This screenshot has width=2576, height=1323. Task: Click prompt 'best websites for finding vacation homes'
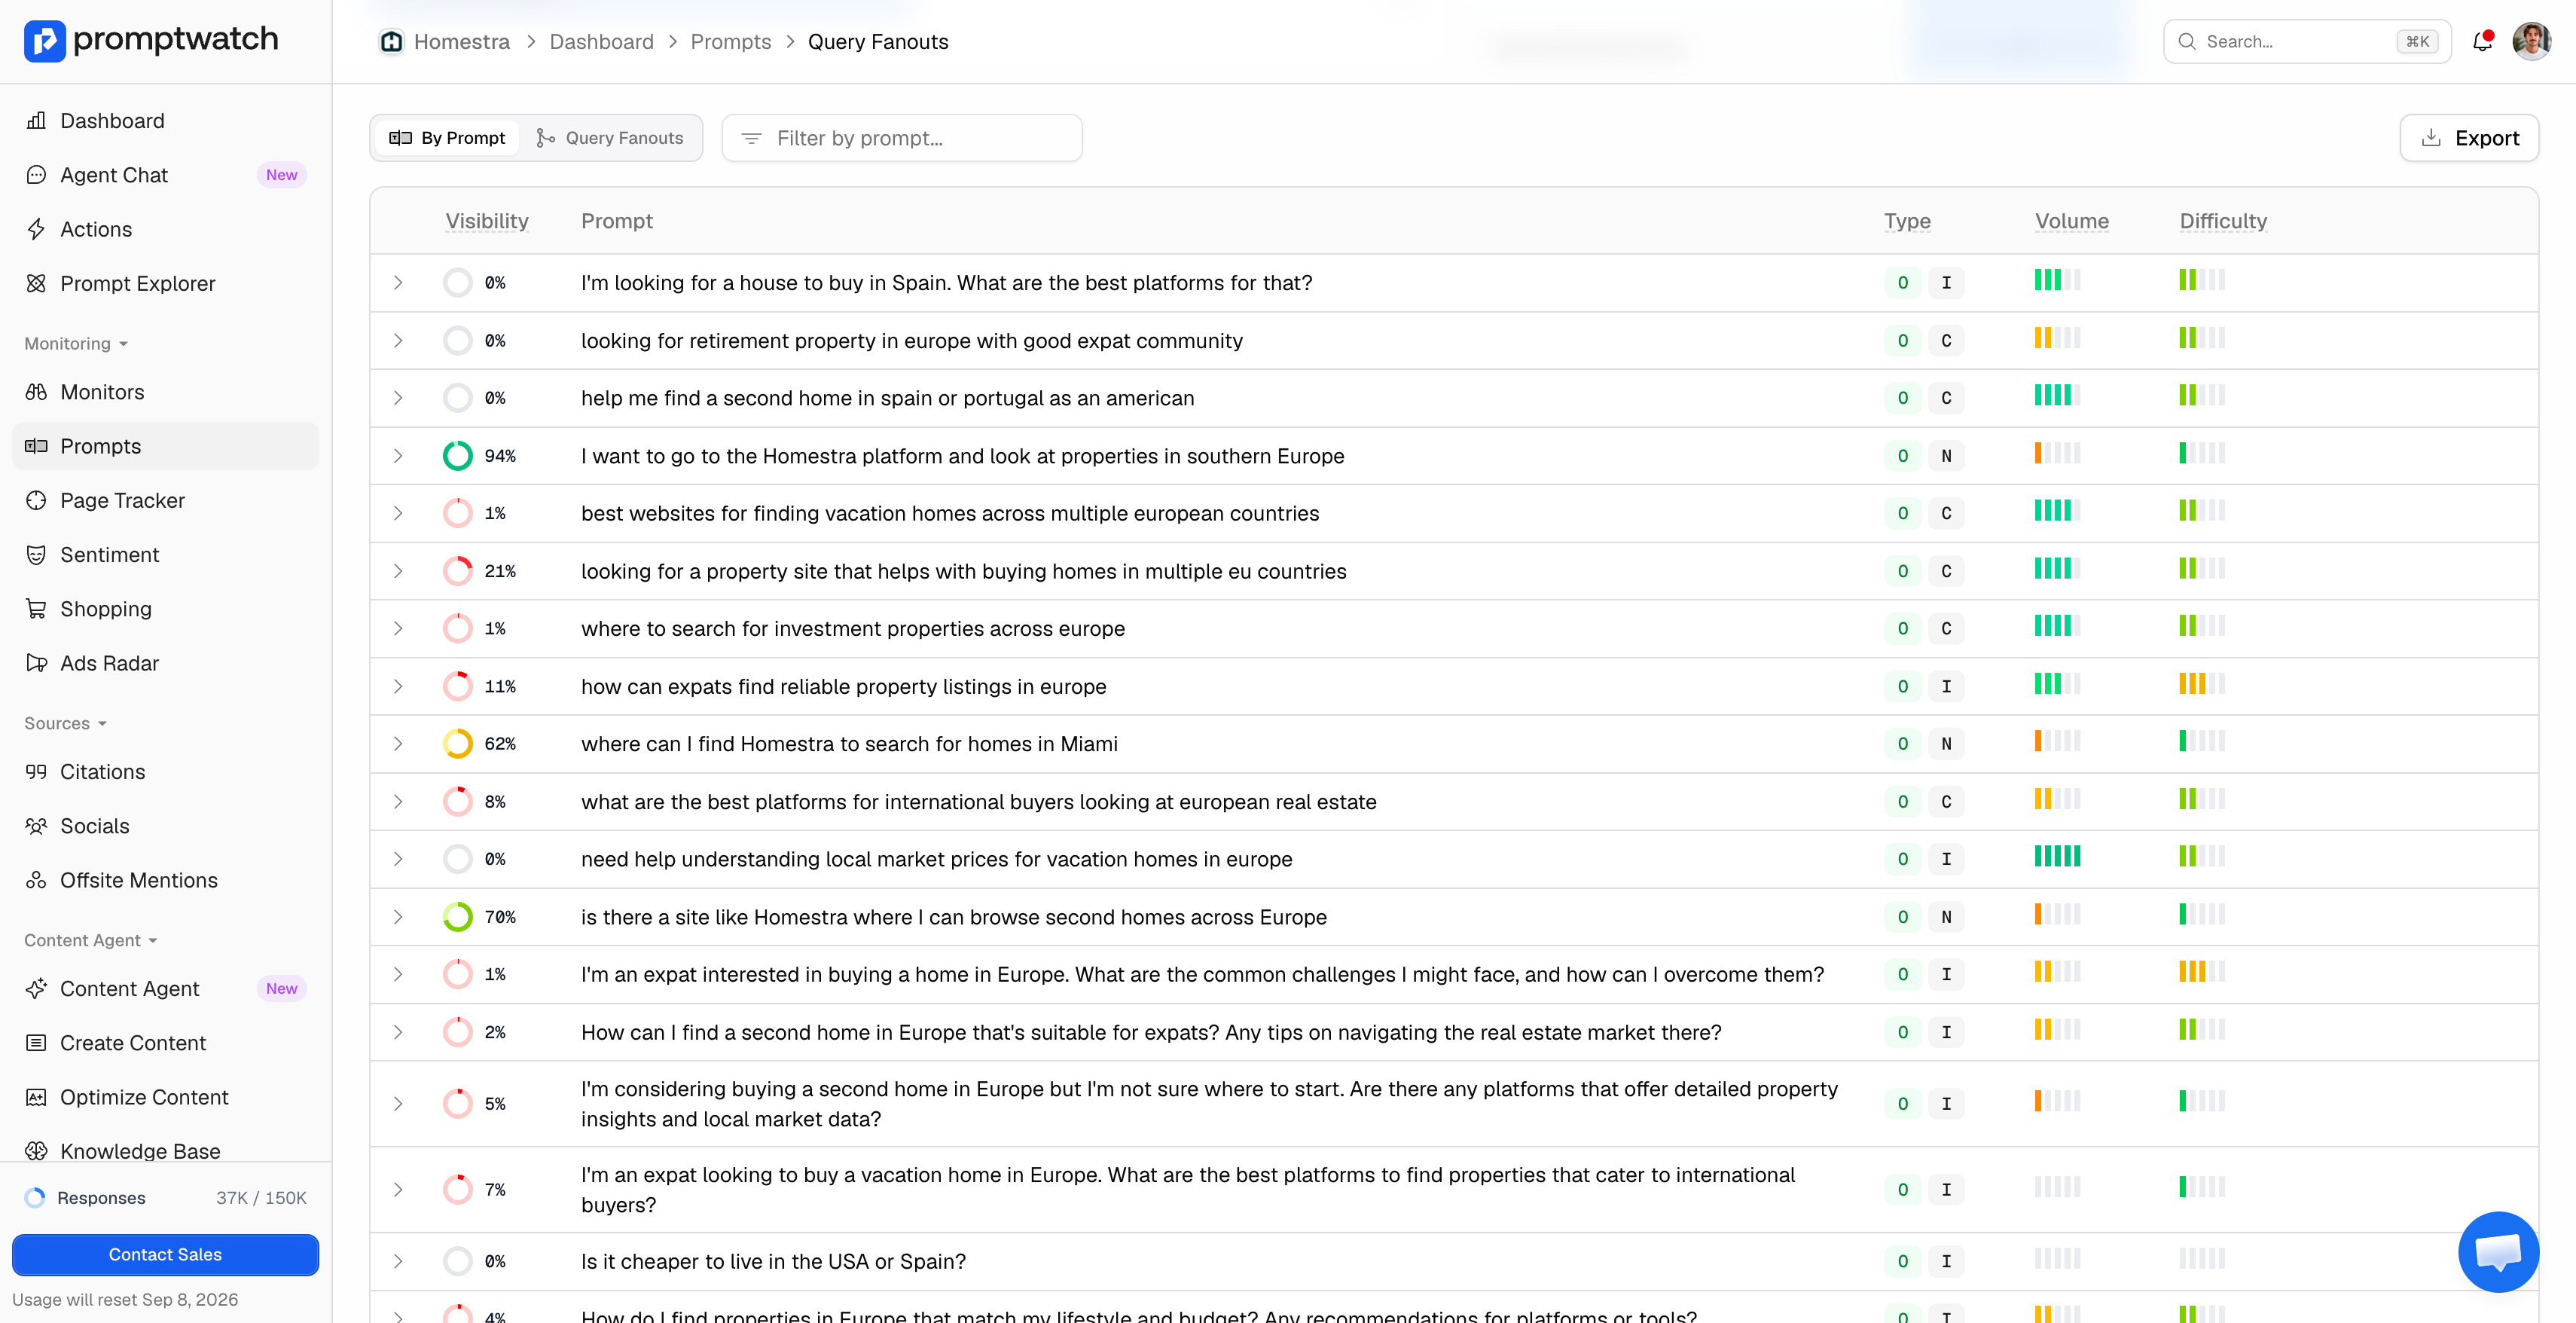950,514
